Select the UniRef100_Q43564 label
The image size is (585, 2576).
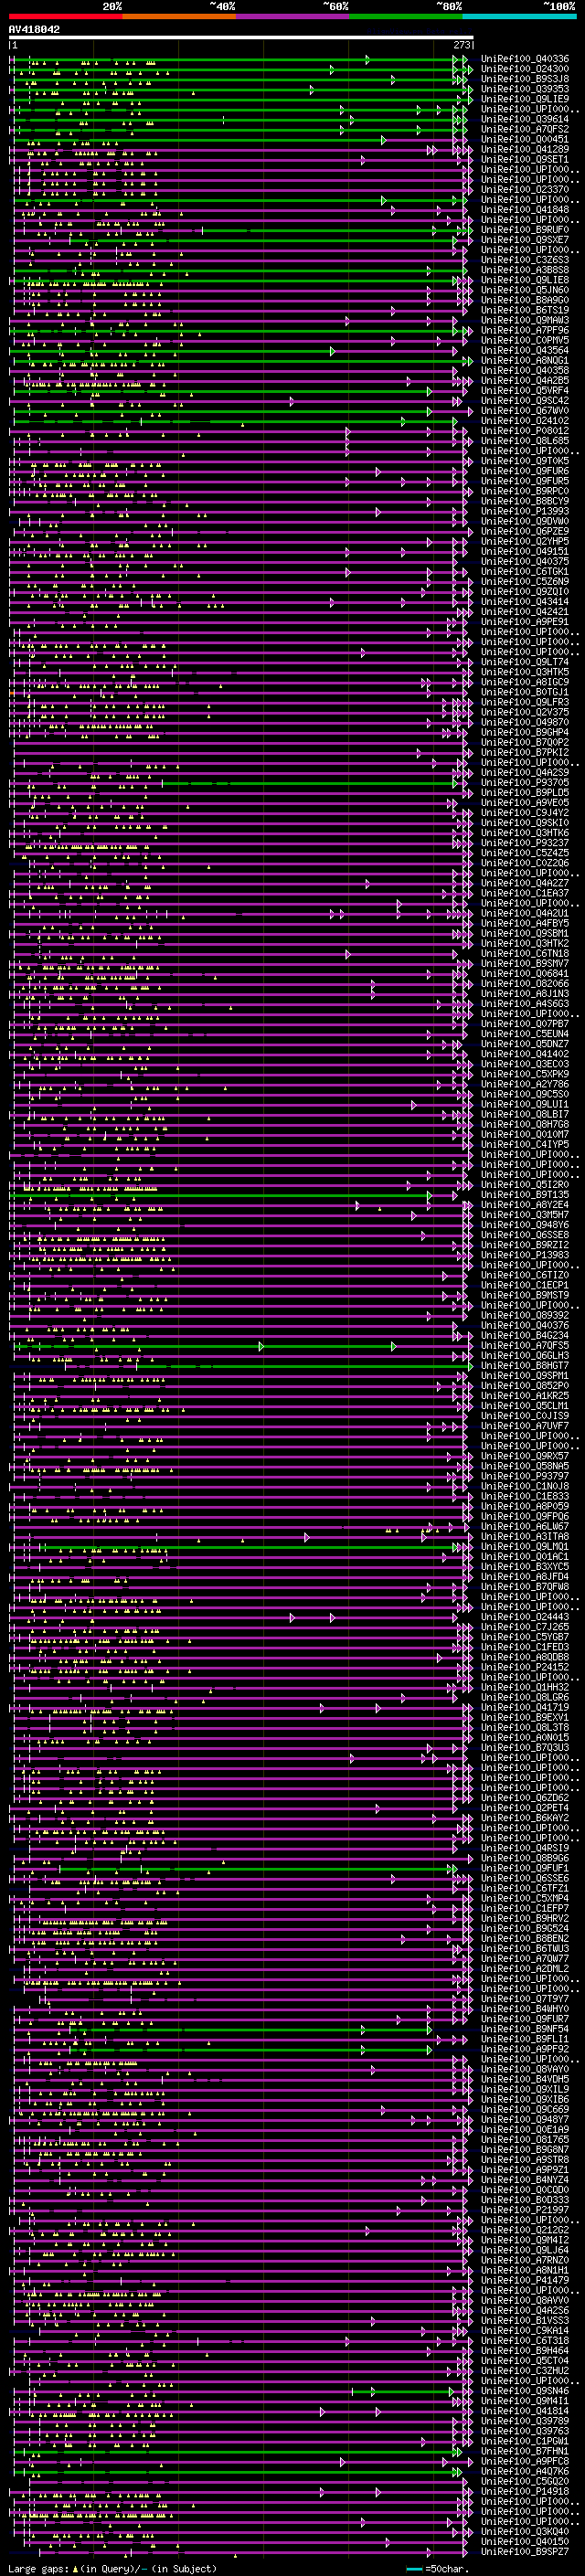pyautogui.click(x=525, y=350)
